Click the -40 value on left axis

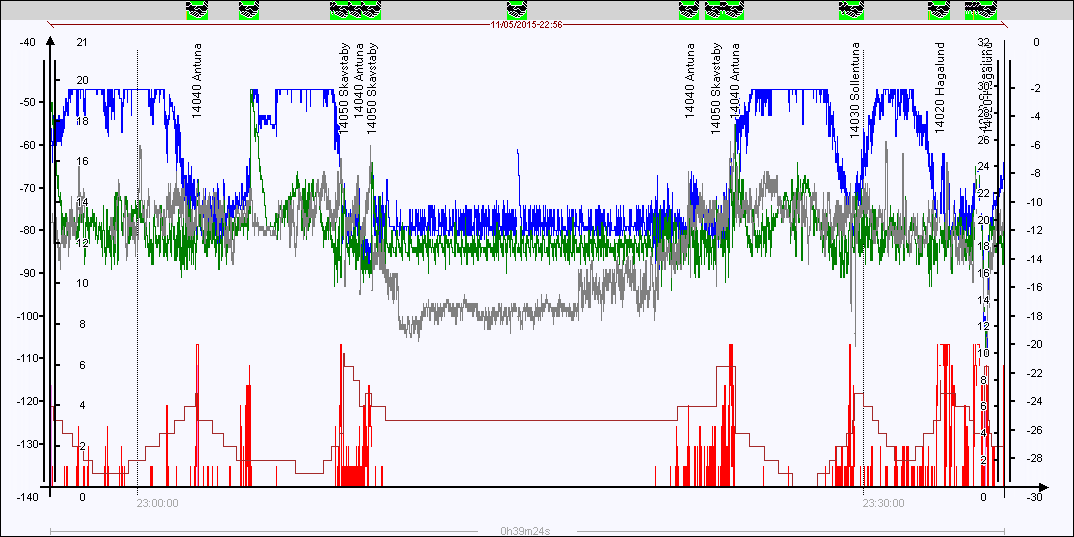click(x=27, y=42)
